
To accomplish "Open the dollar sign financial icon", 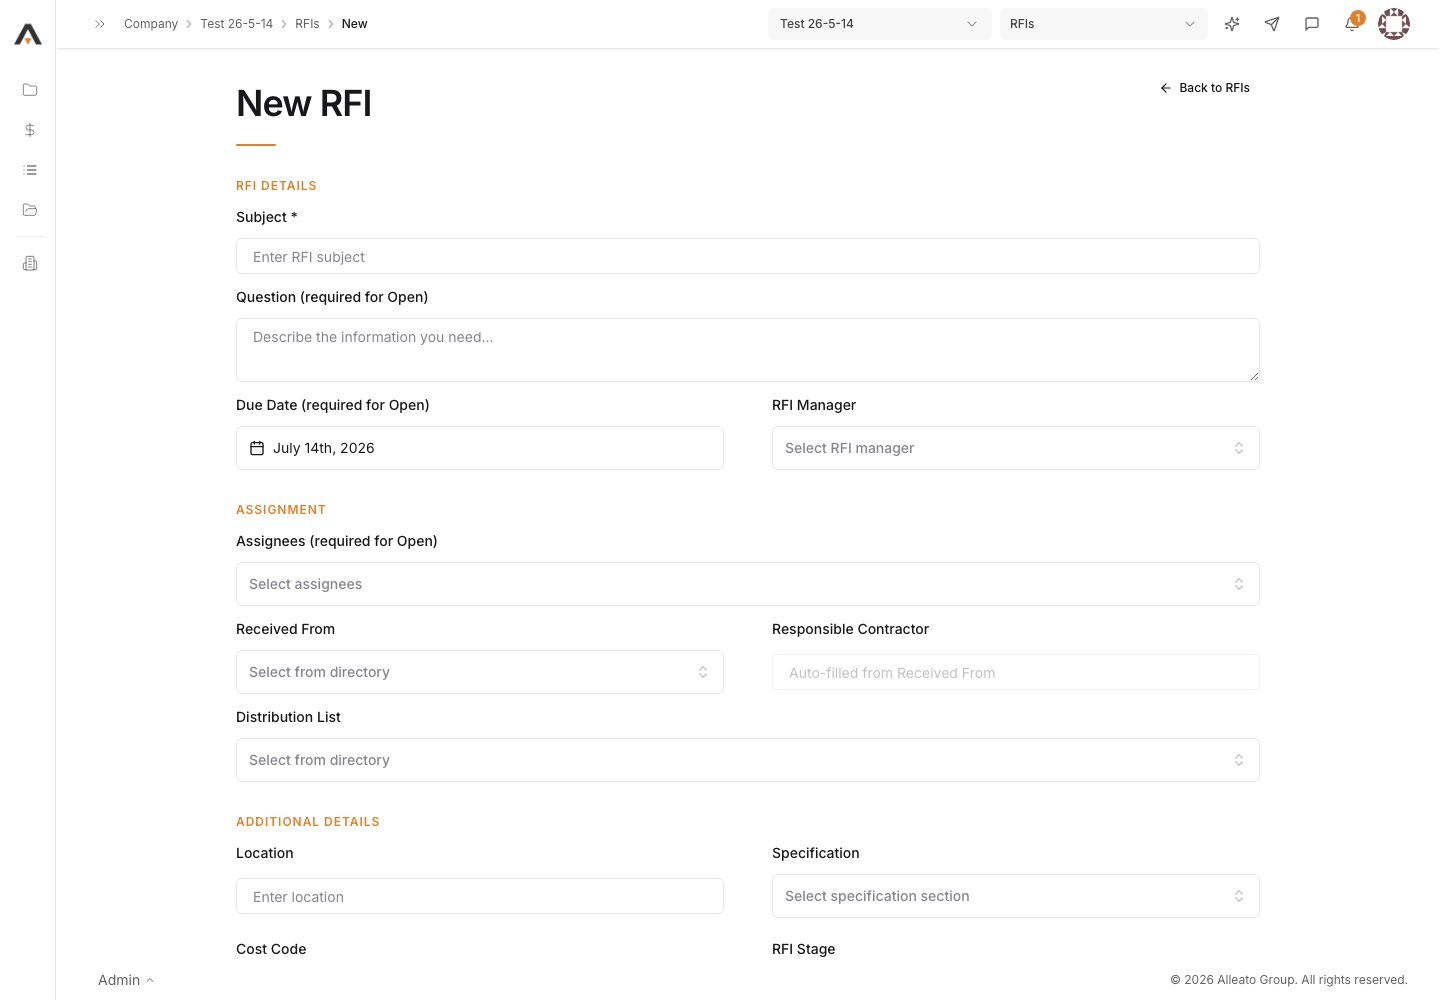I will tap(30, 130).
